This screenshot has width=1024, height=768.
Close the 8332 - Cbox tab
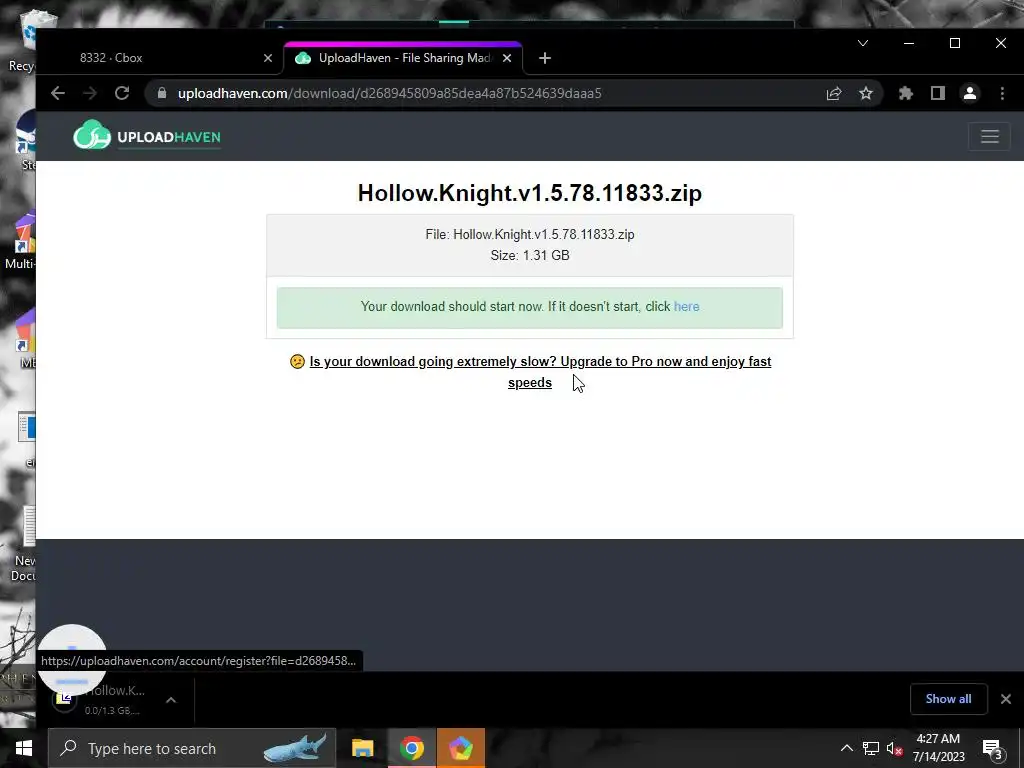tap(268, 58)
